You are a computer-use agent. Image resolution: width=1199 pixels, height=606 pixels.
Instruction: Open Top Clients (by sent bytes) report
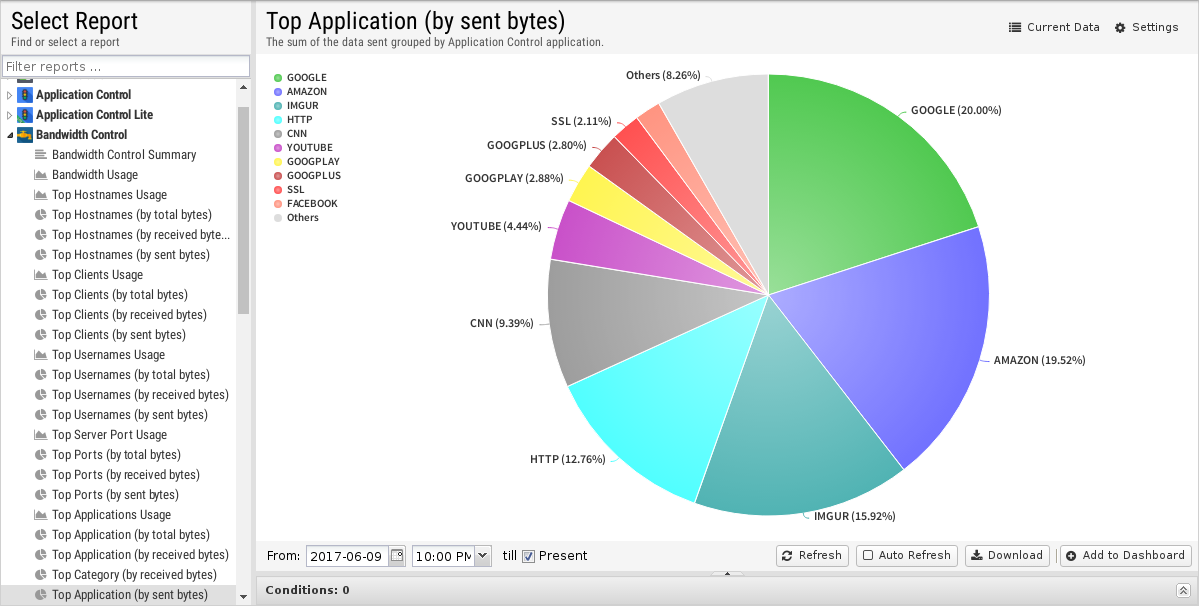(119, 335)
